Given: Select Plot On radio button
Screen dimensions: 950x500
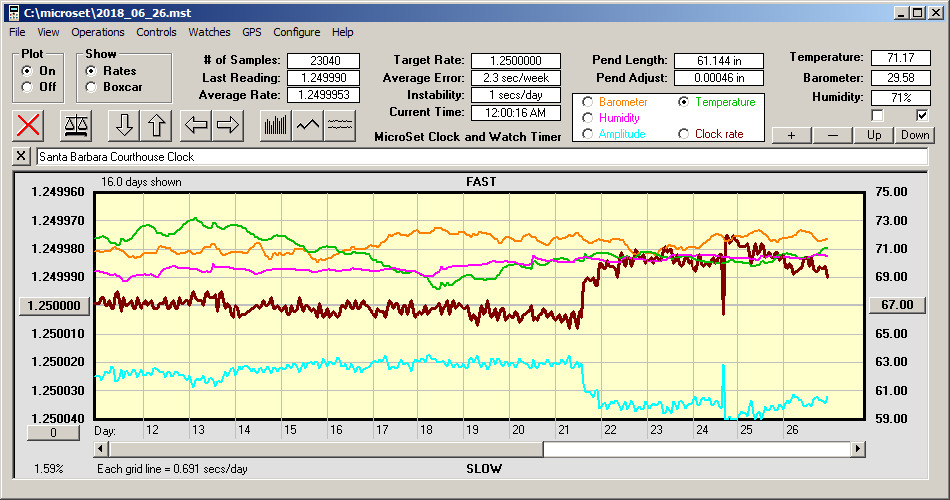Looking at the screenshot, I should [26, 71].
